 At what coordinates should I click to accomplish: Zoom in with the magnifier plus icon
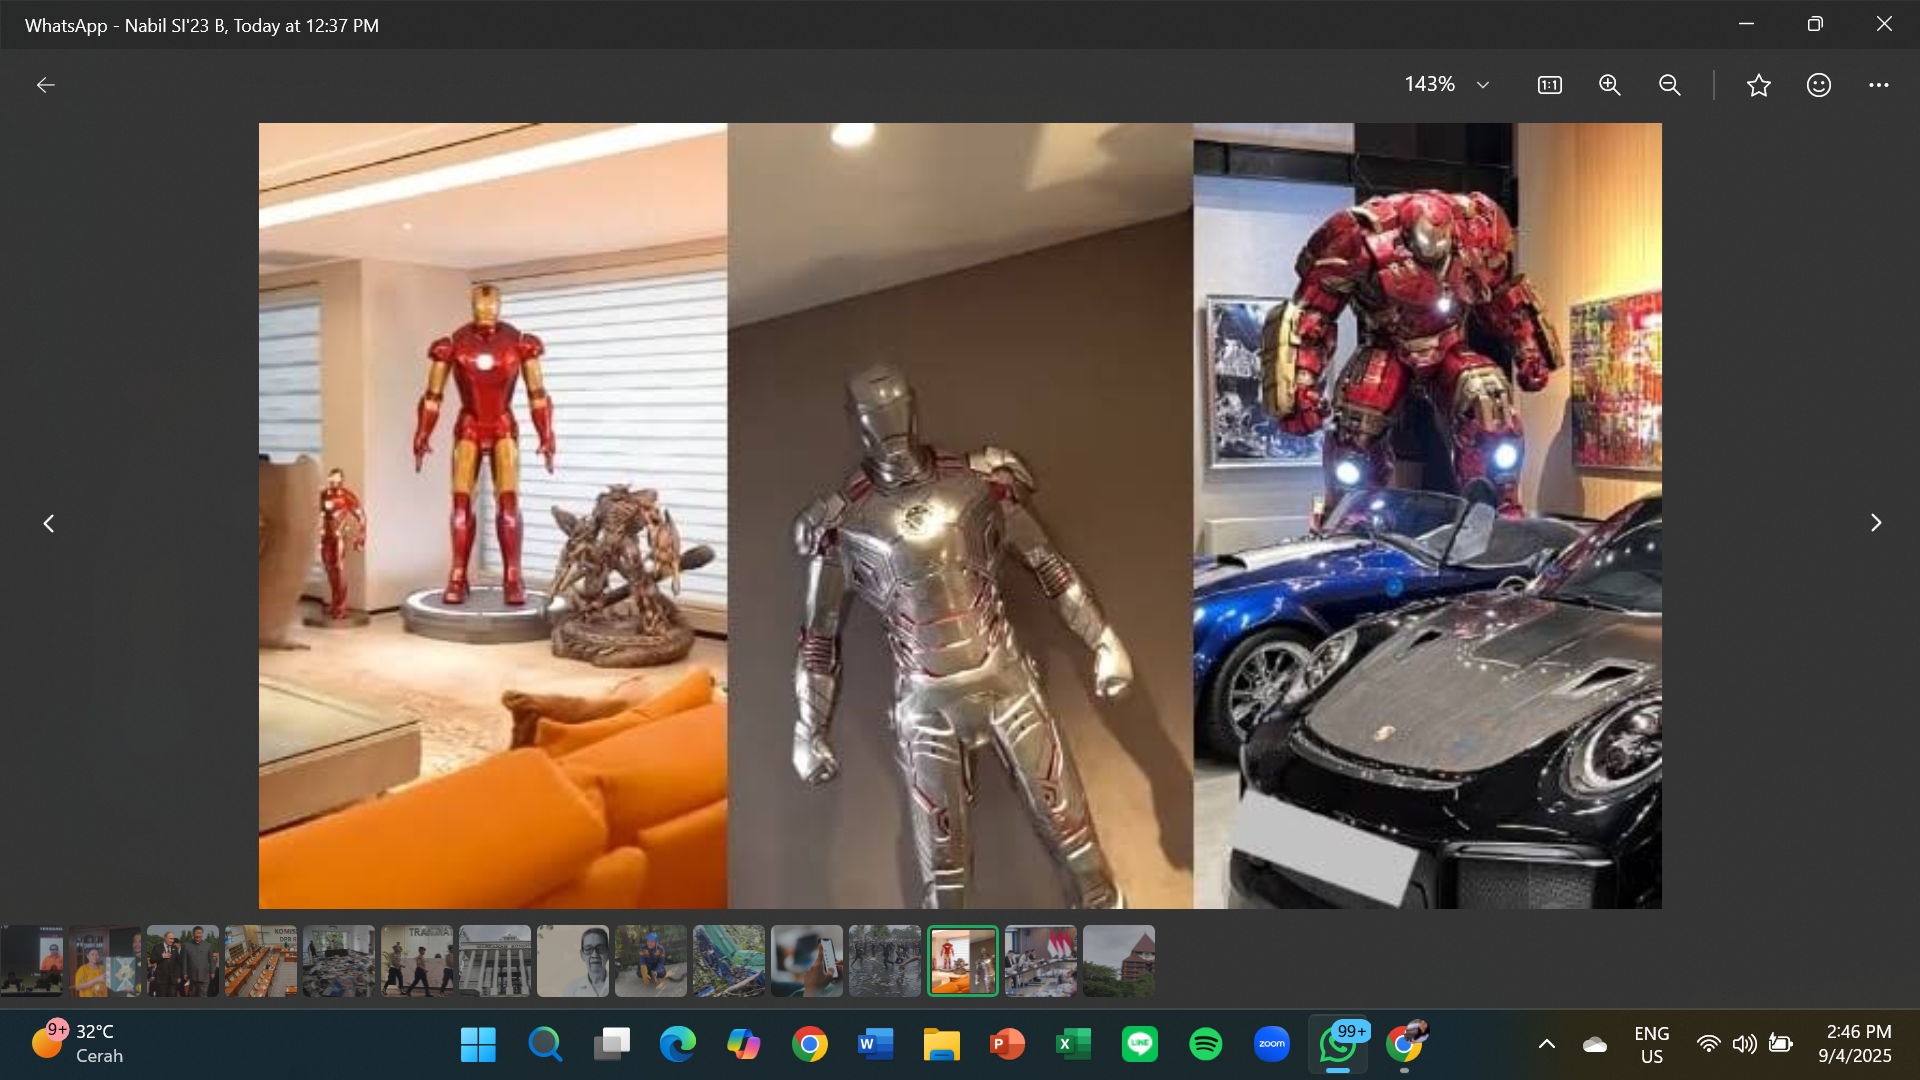[x=1609, y=85]
